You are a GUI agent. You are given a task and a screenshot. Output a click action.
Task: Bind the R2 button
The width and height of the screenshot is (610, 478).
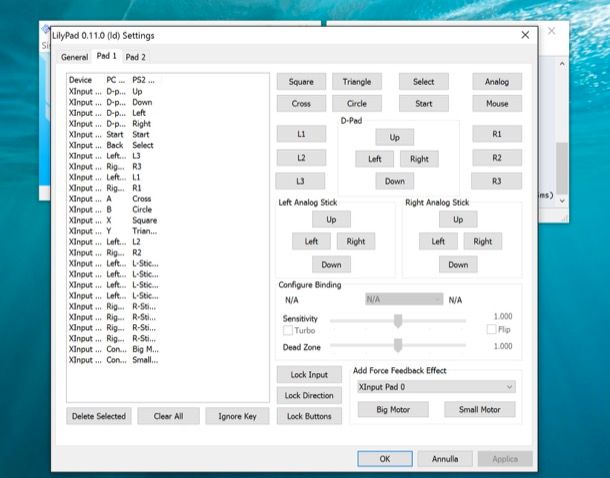click(497, 158)
